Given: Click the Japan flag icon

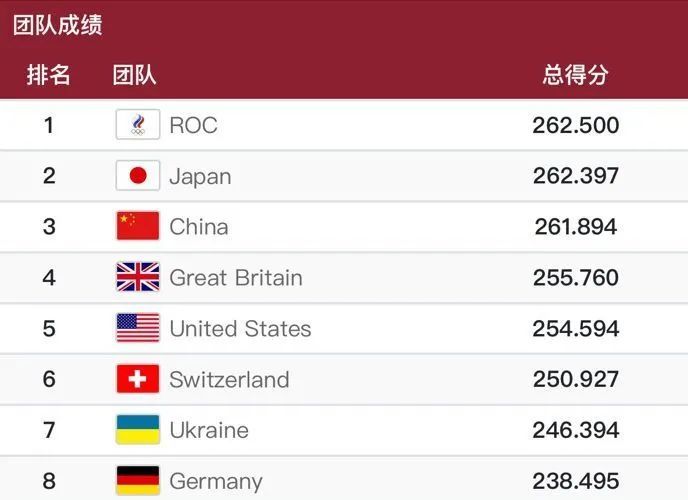Looking at the screenshot, I should point(137,176).
